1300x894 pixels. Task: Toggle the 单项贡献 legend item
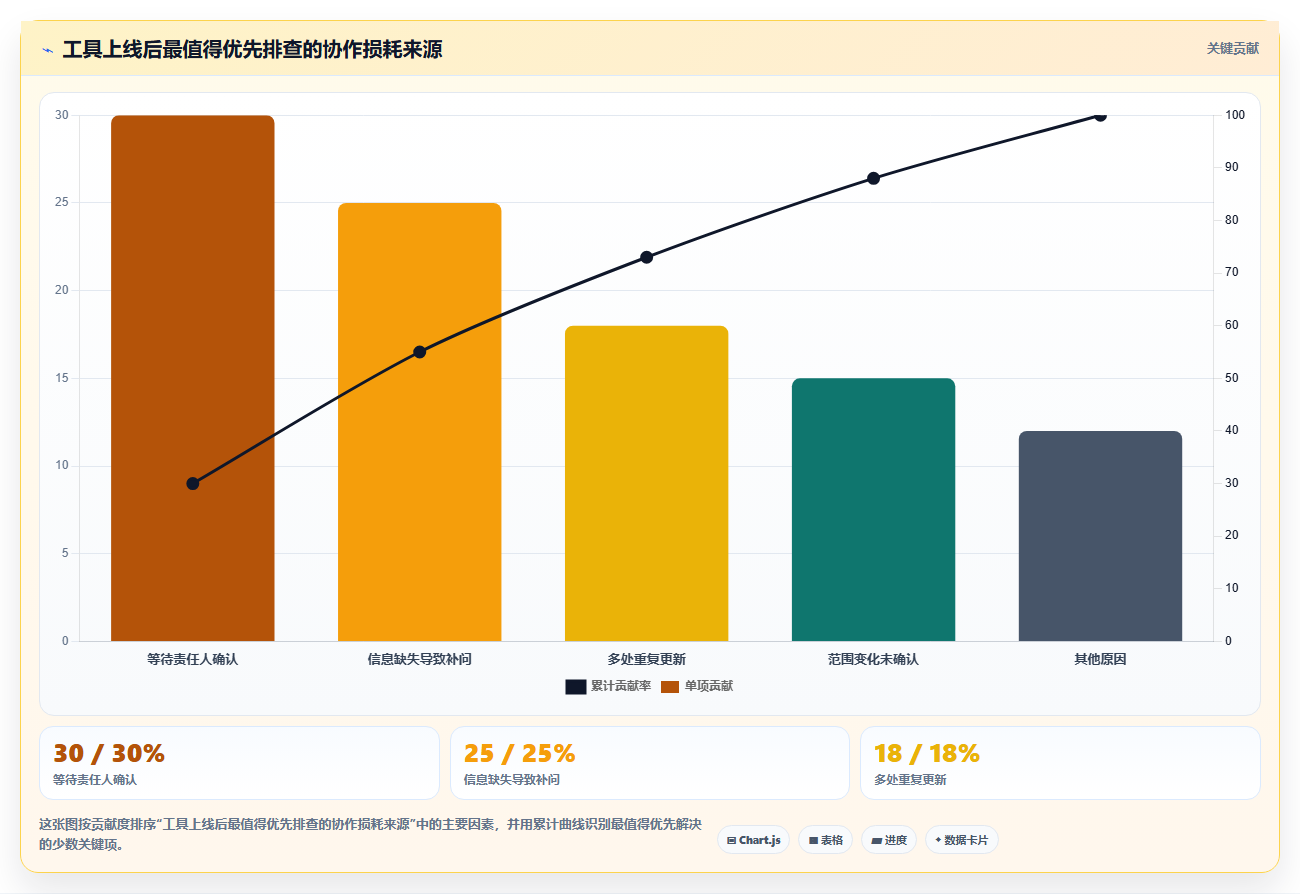(x=696, y=686)
